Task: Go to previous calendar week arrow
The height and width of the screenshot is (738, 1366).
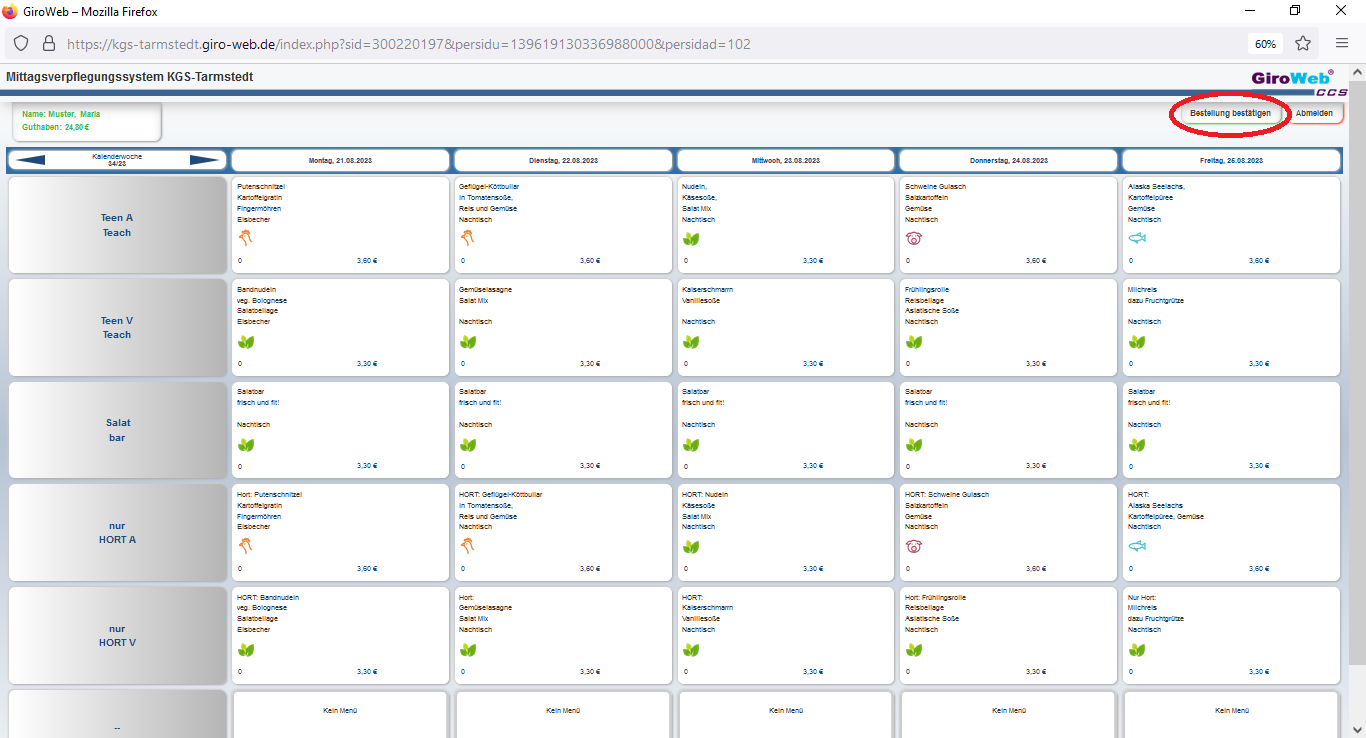Action: point(30,160)
